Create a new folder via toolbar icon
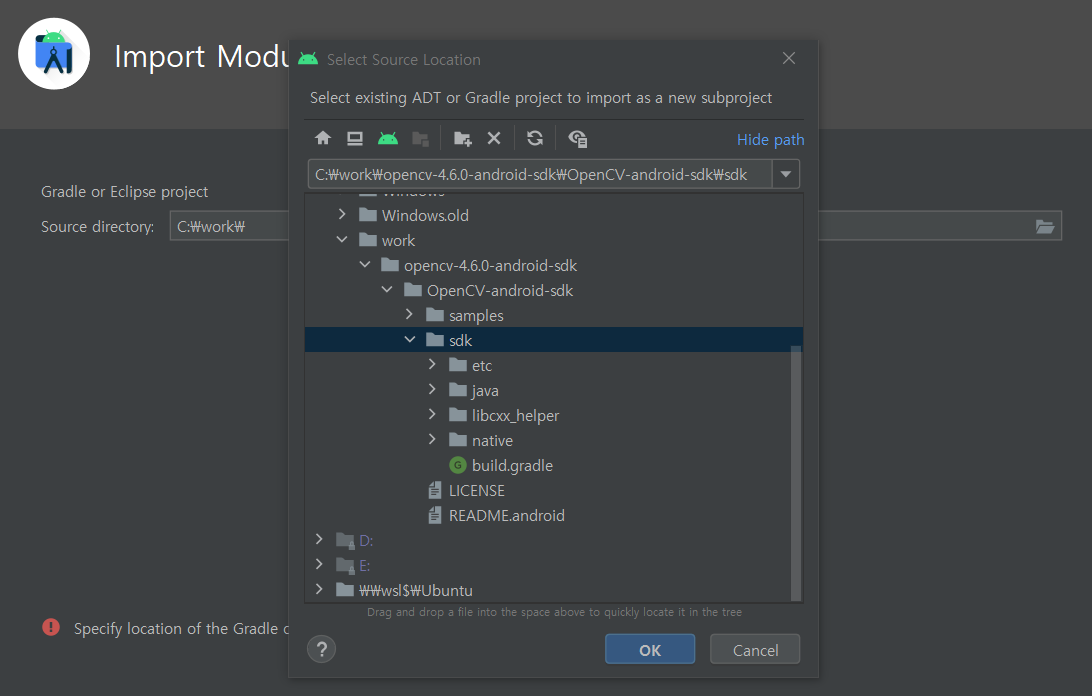Image resolution: width=1092 pixels, height=696 pixels. 462,139
